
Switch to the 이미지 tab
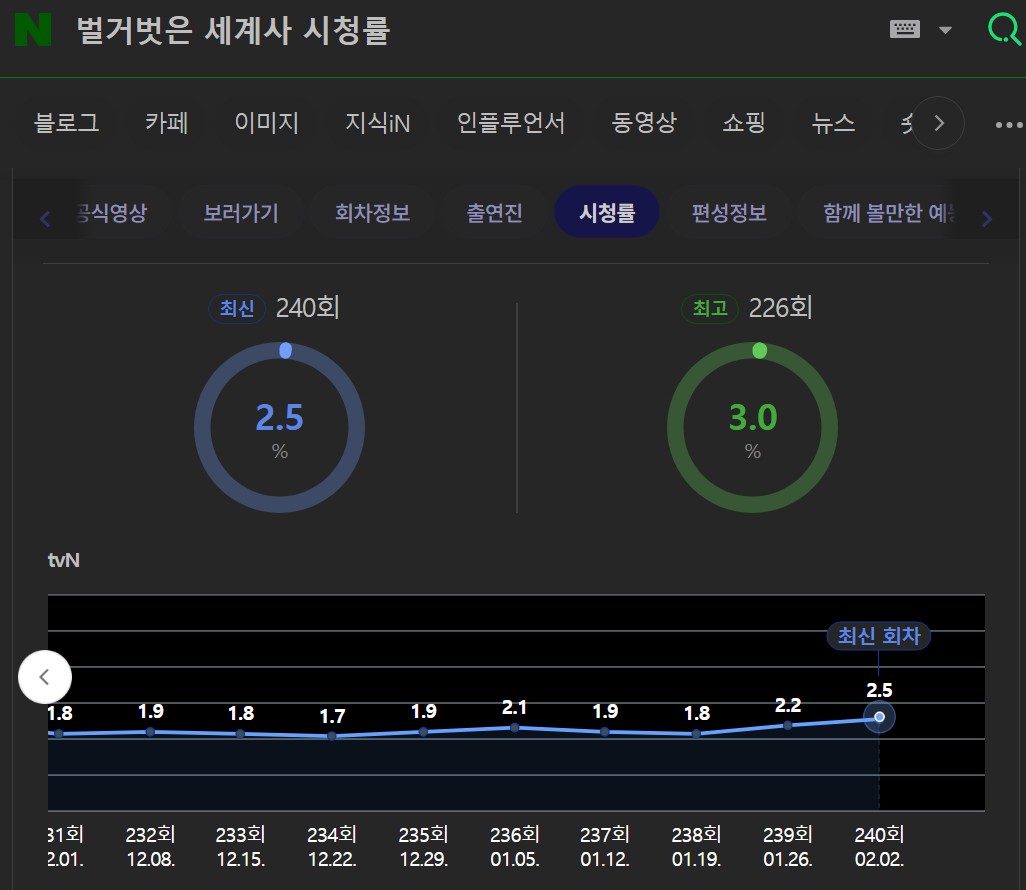coord(266,123)
